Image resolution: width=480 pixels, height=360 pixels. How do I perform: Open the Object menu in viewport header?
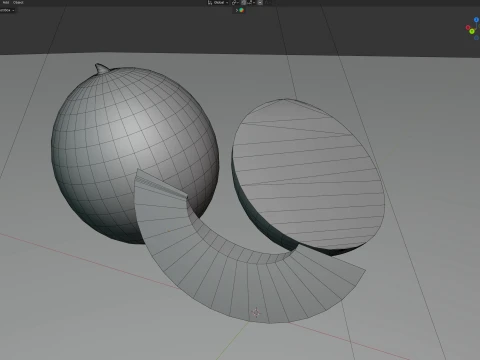pyautogui.click(x=18, y=2)
